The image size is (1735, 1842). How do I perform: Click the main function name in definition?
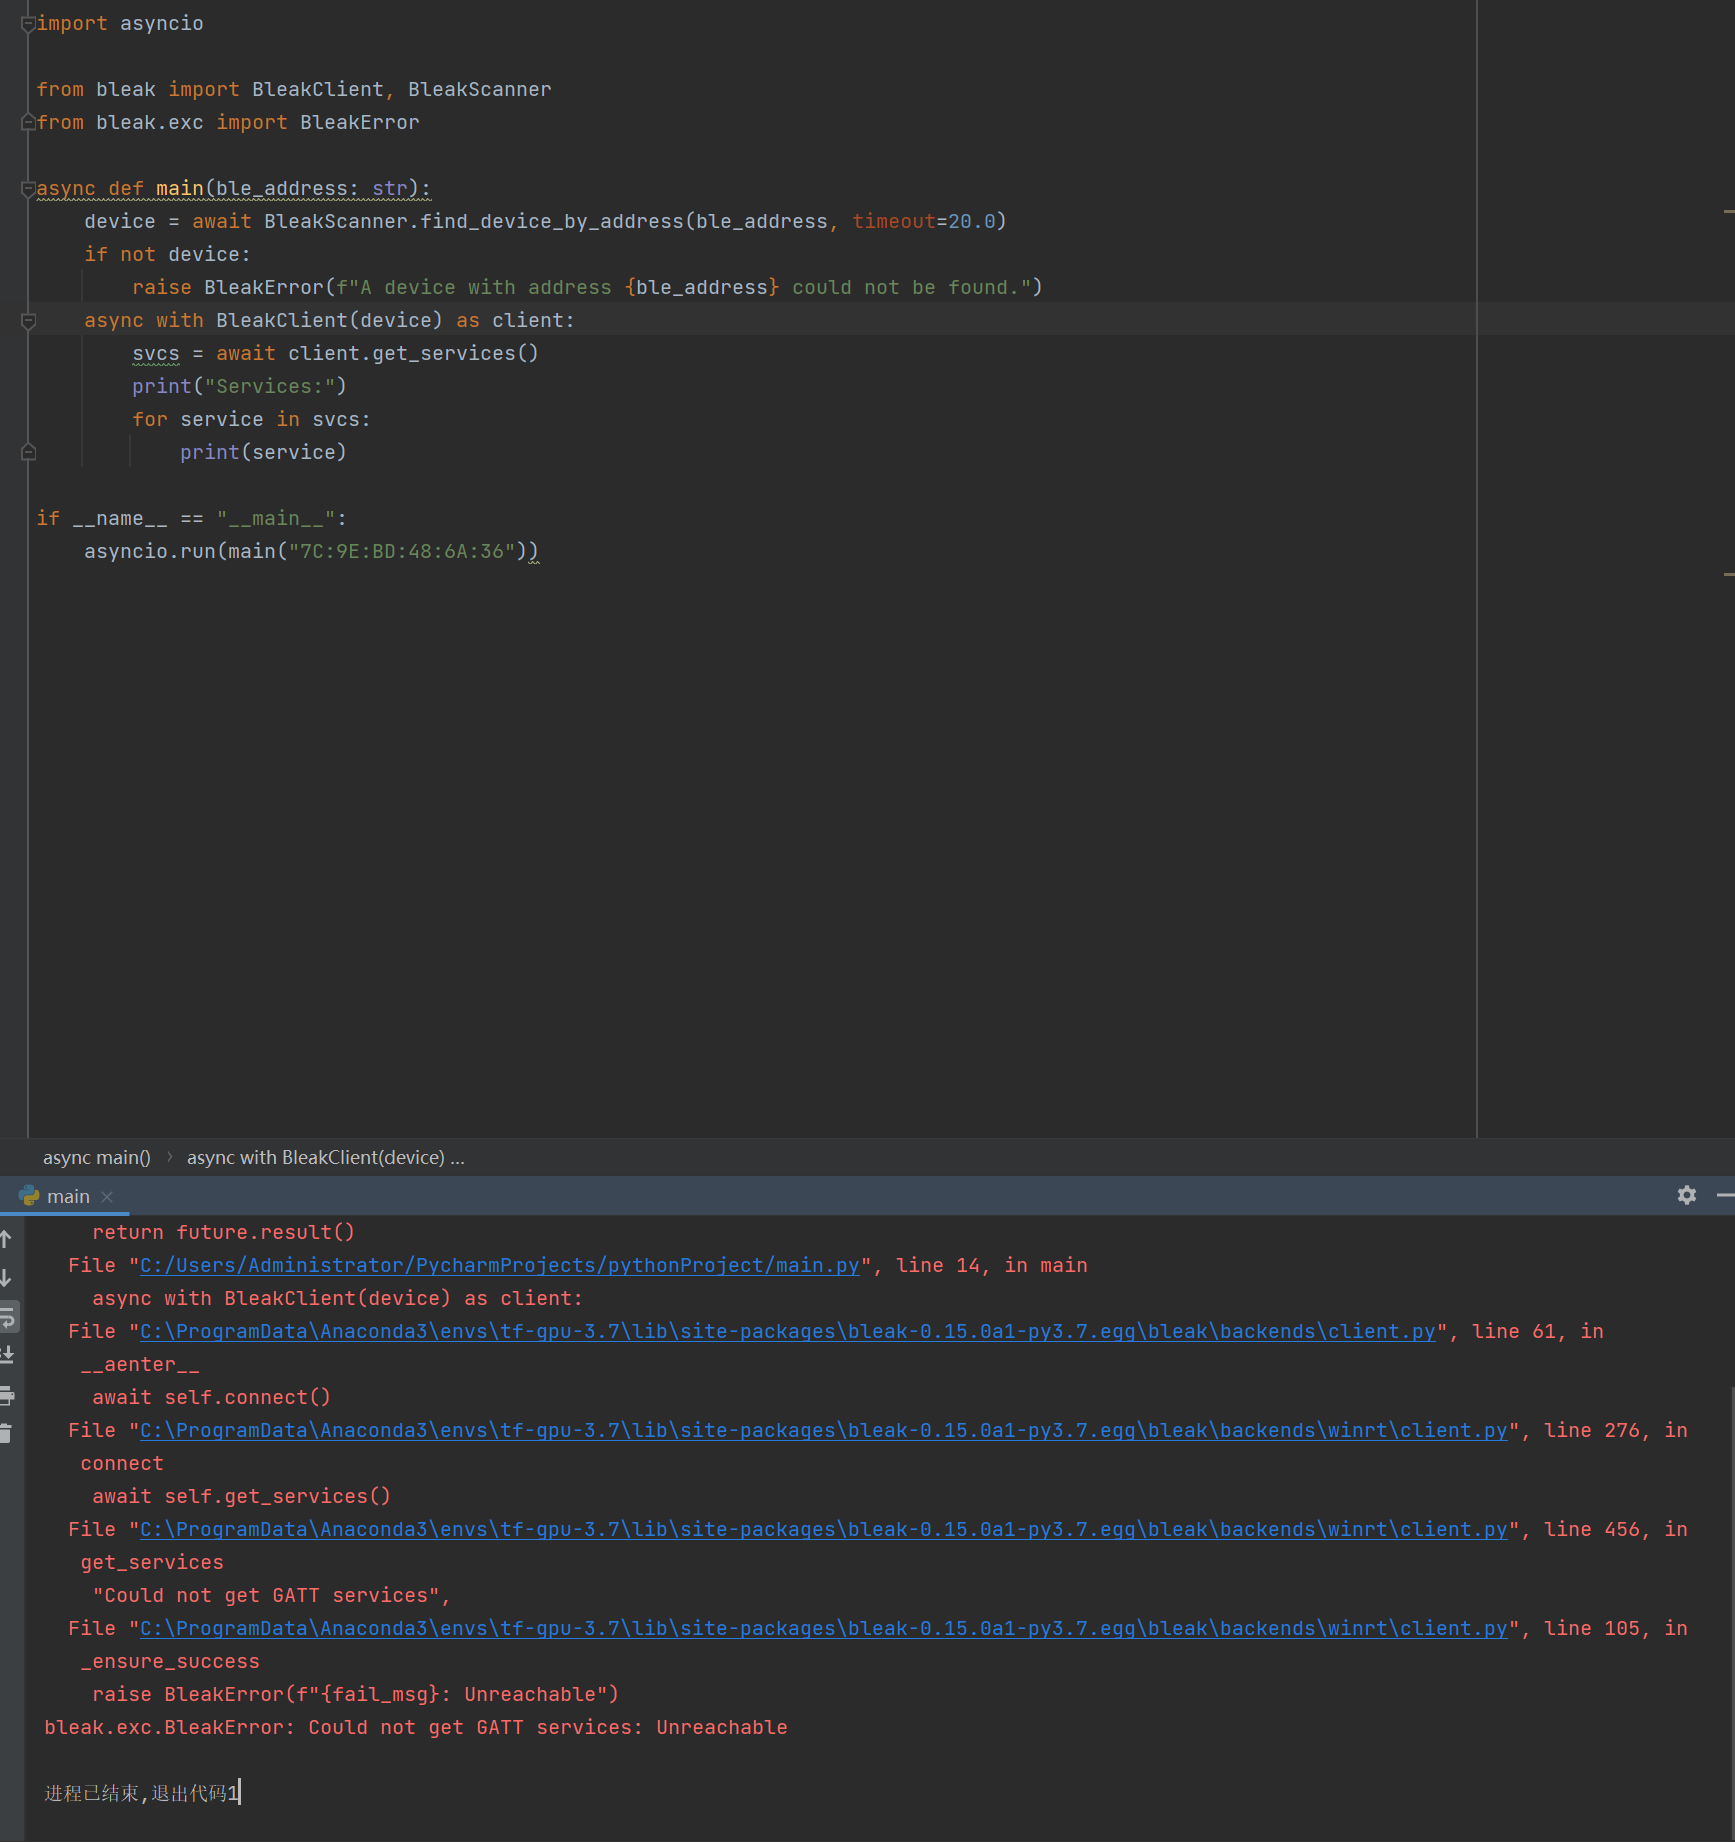coord(179,188)
